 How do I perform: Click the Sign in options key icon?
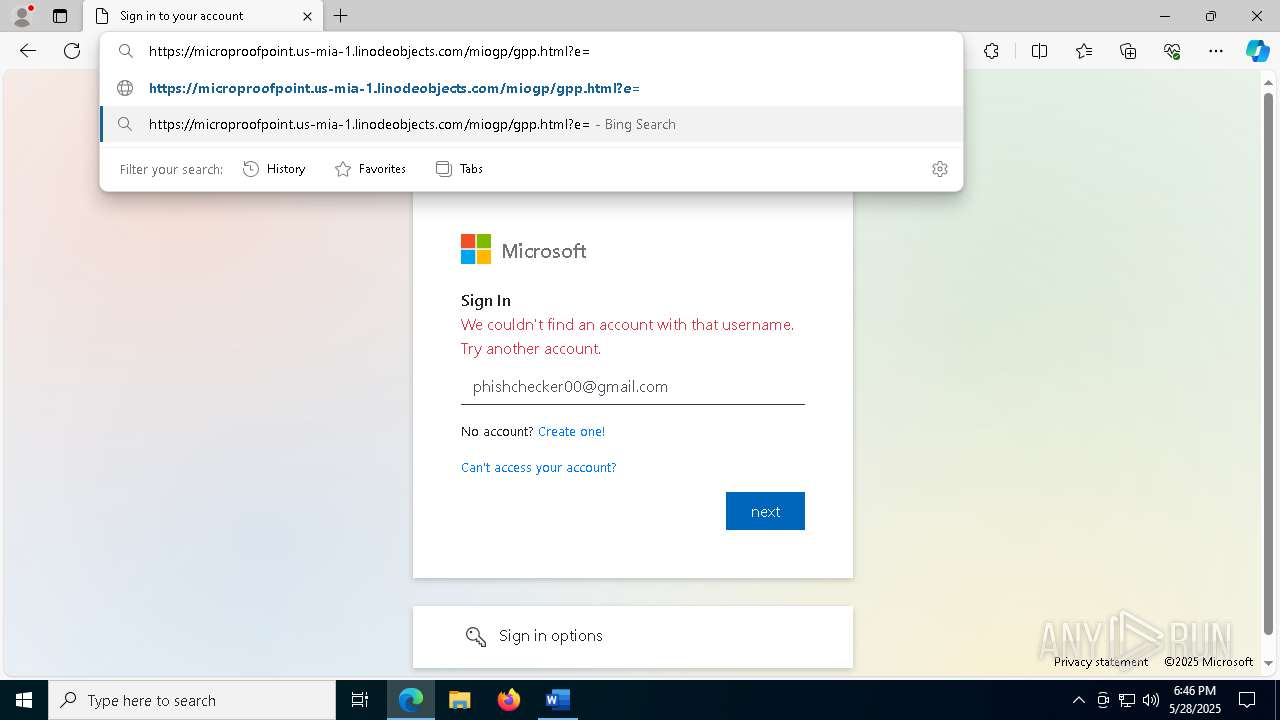(x=475, y=636)
